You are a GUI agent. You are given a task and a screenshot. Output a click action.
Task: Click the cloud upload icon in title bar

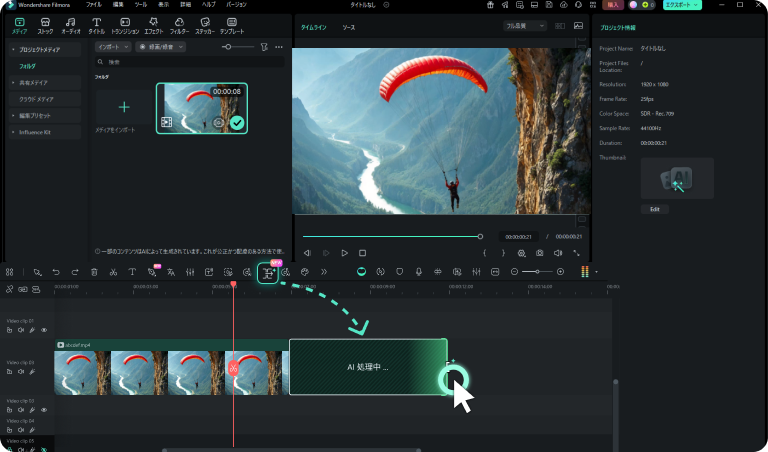[564, 5]
